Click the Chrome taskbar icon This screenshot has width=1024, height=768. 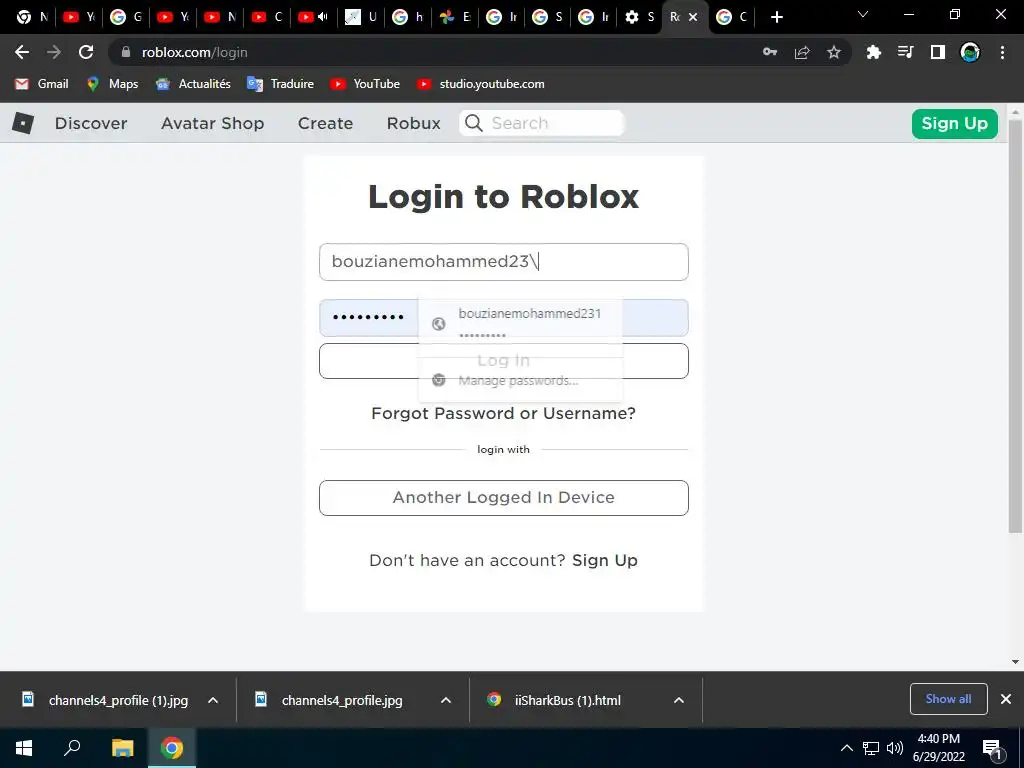pos(172,748)
